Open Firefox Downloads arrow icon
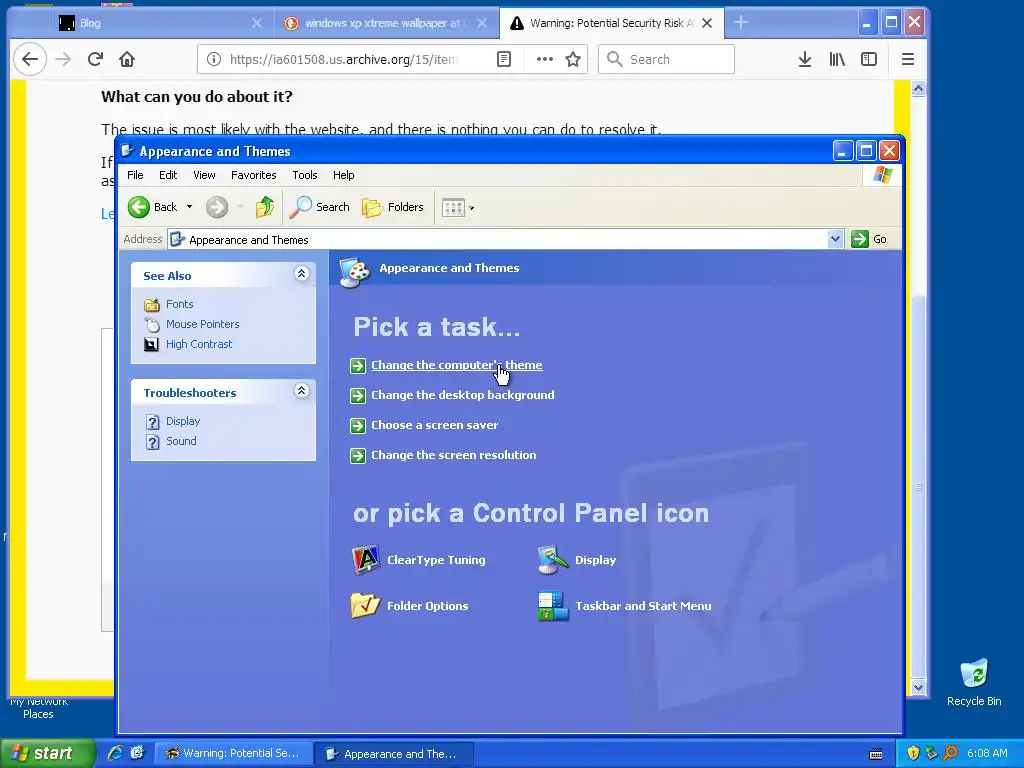This screenshot has height=768, width=1024. [x=805, y=59]
